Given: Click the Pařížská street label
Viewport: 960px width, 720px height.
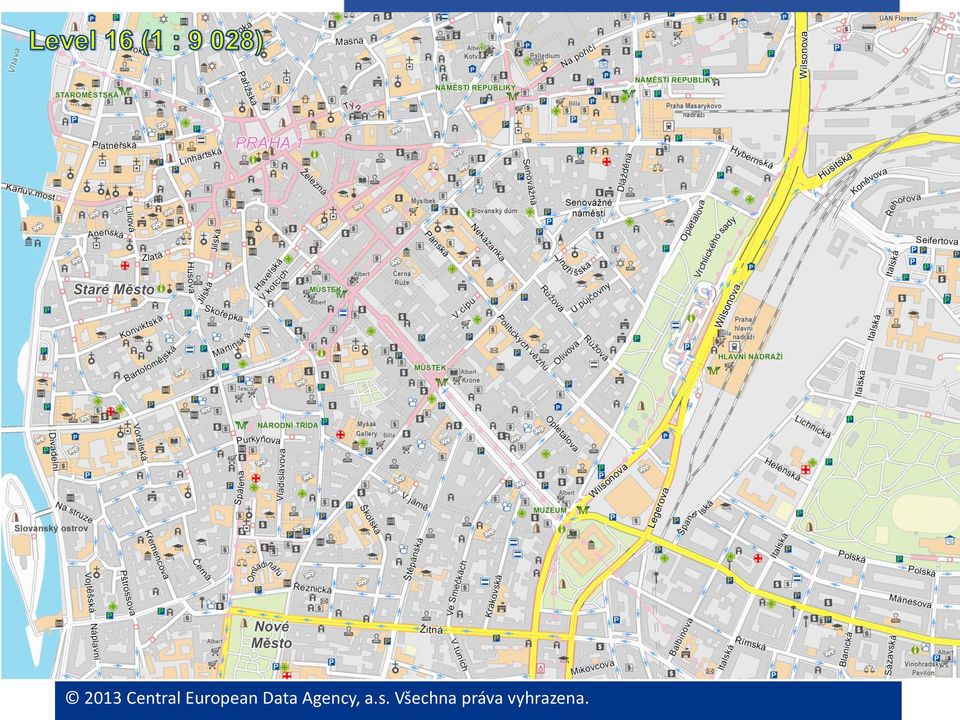Looking at the screenshot, I should pos(249,88).
